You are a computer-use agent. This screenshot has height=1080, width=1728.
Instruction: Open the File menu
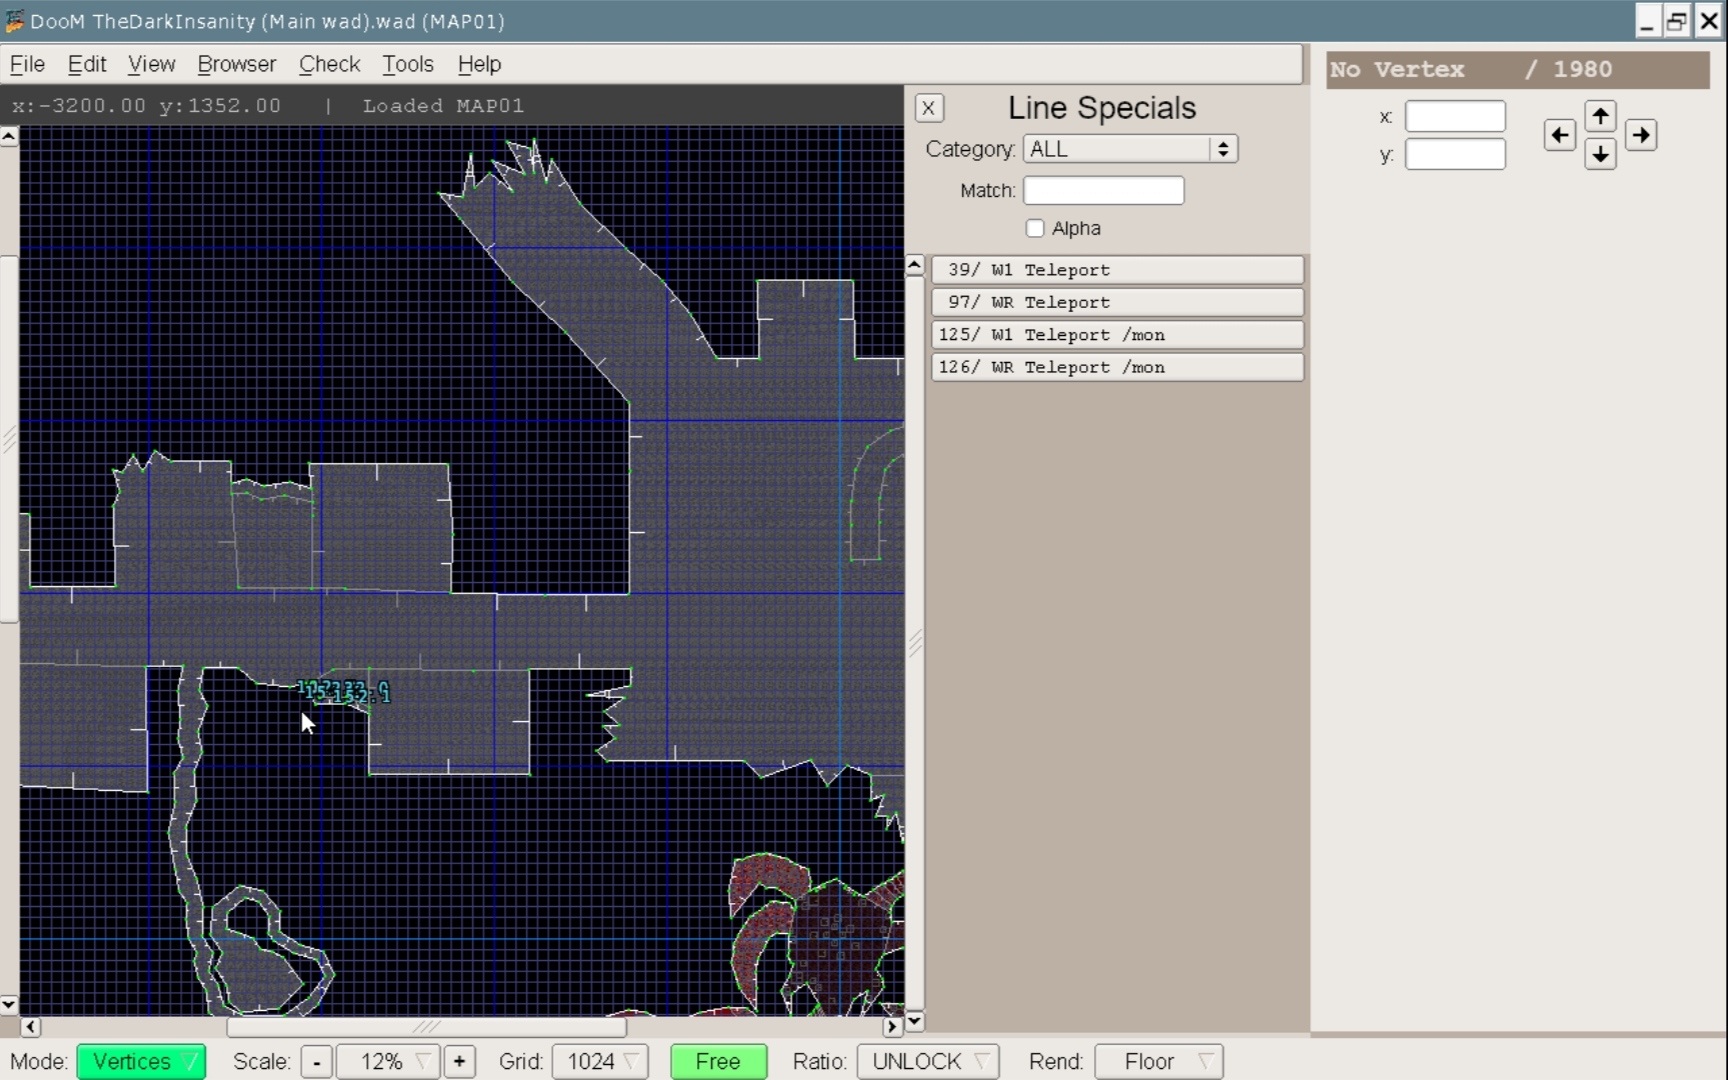[x=27, y=64]
